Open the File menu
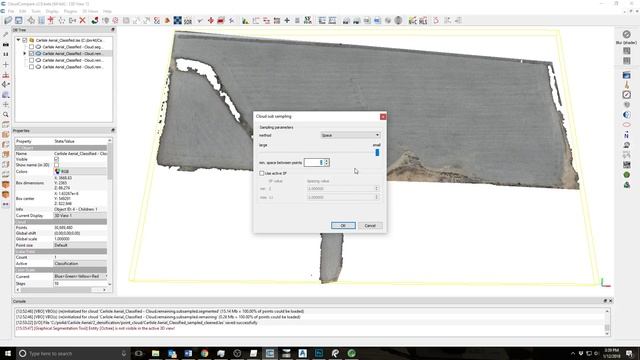The image size is (640, 360). 11,11
